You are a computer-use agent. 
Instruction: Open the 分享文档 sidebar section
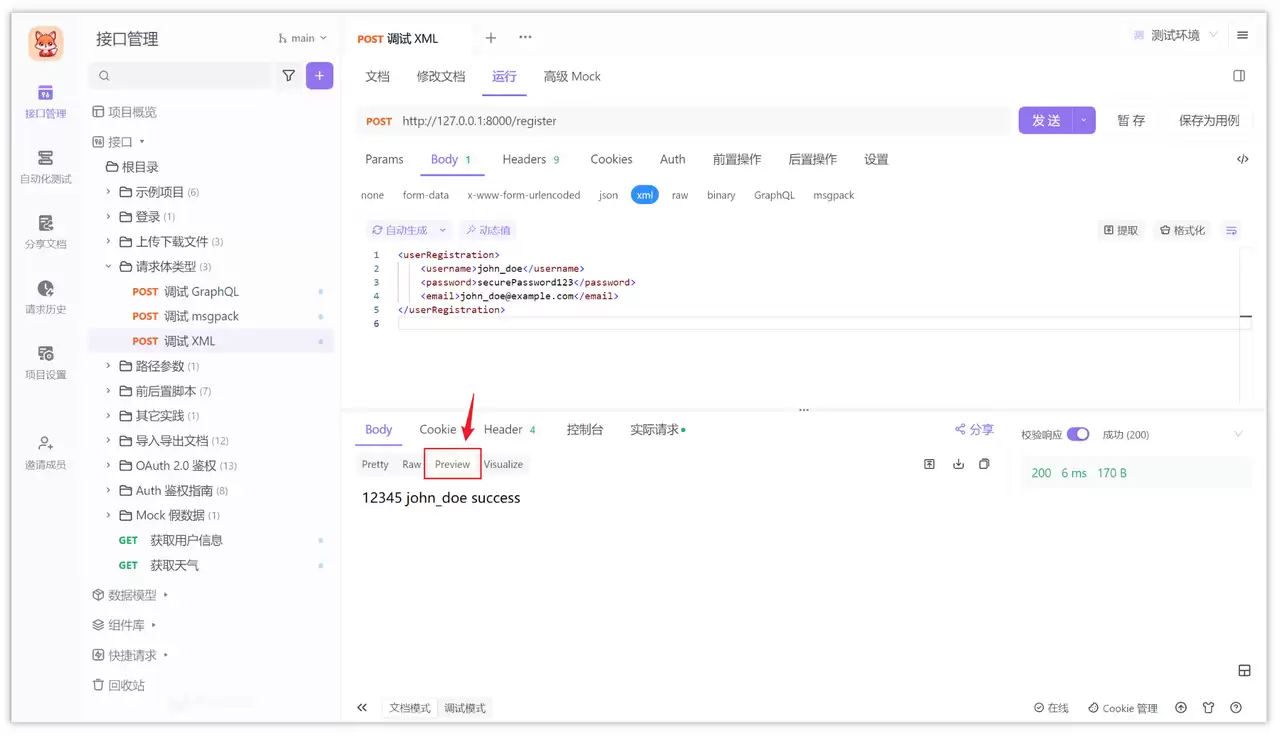45,232
